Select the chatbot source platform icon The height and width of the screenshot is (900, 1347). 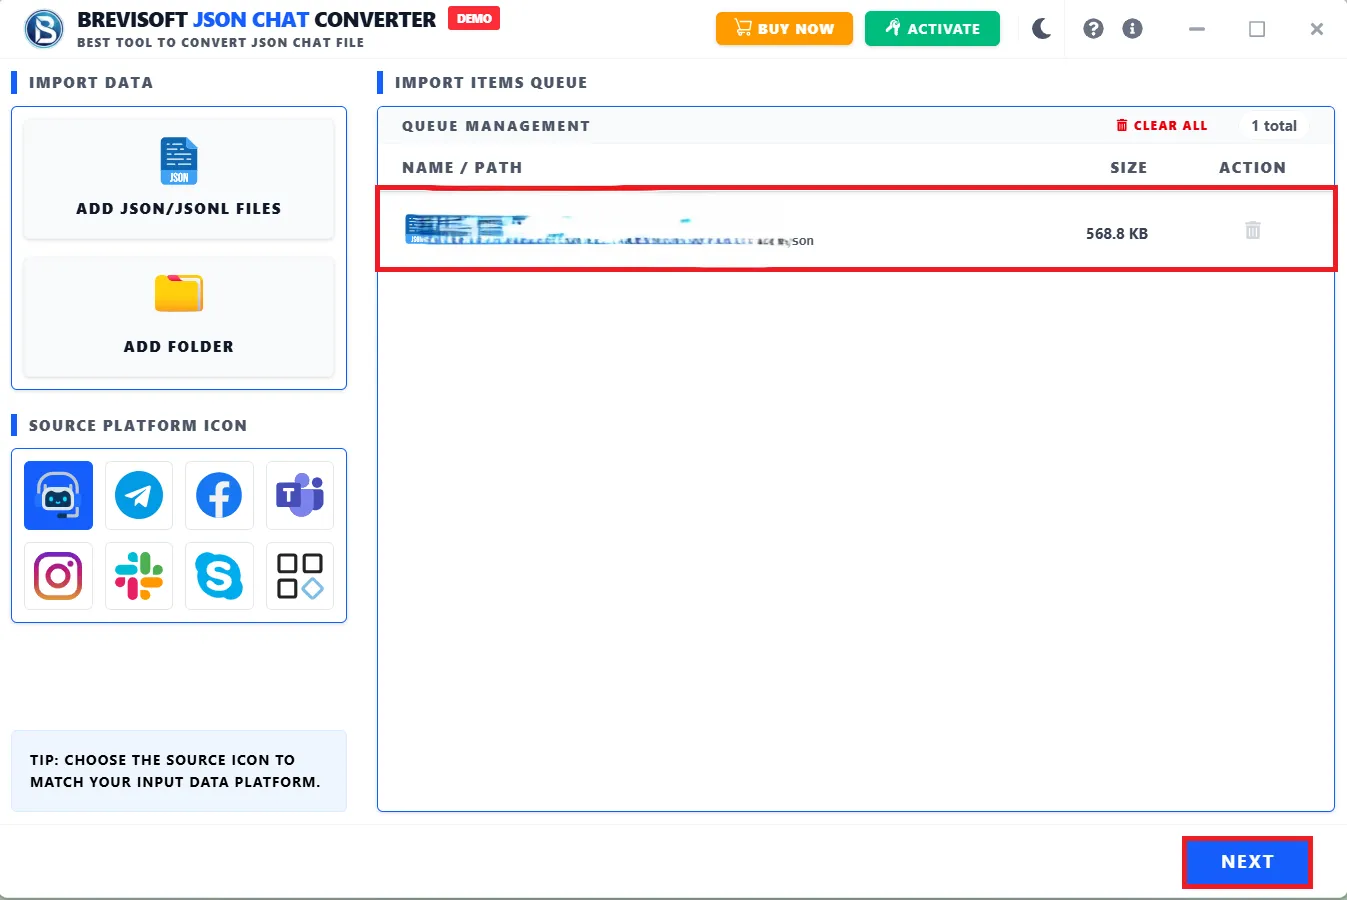tap(58, 495)
